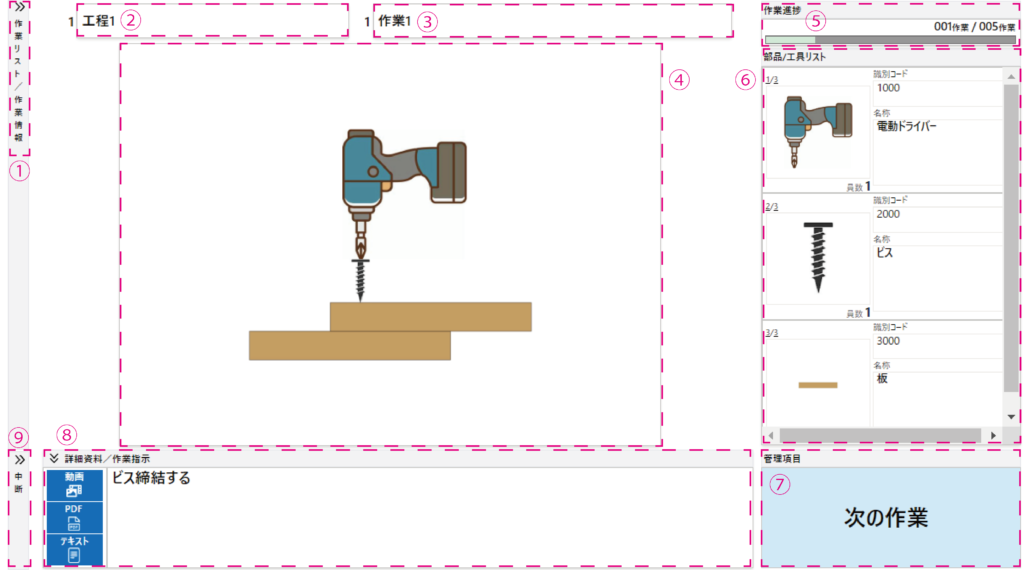This screenshot has height=570, width=1024.
Task: Select the ビス screw thumbnail in parts list
Action: (x=816, y=256)
